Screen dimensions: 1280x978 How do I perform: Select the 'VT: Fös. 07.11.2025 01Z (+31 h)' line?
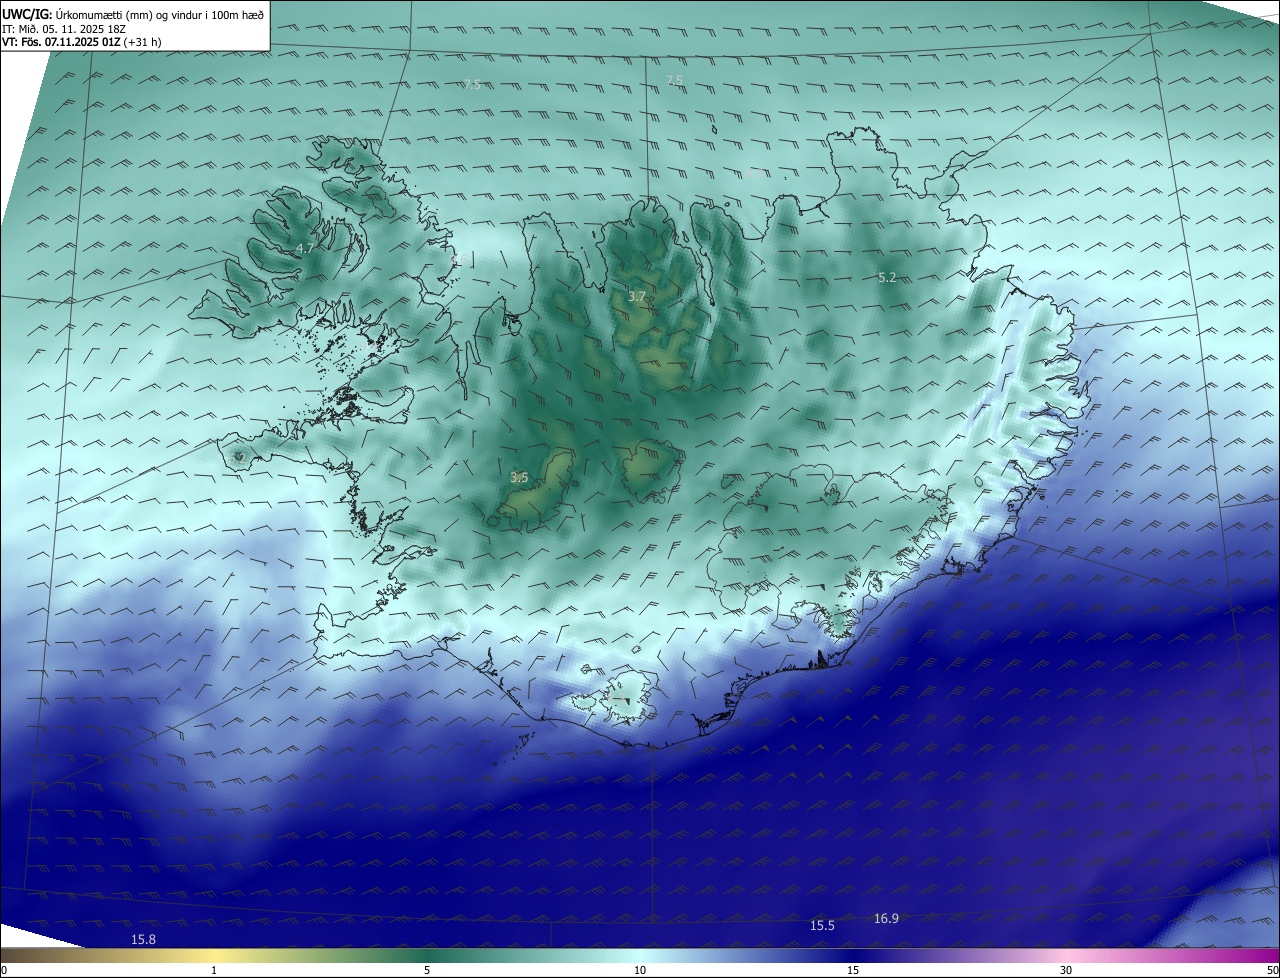pyautogui.click(x=82, y=42)
